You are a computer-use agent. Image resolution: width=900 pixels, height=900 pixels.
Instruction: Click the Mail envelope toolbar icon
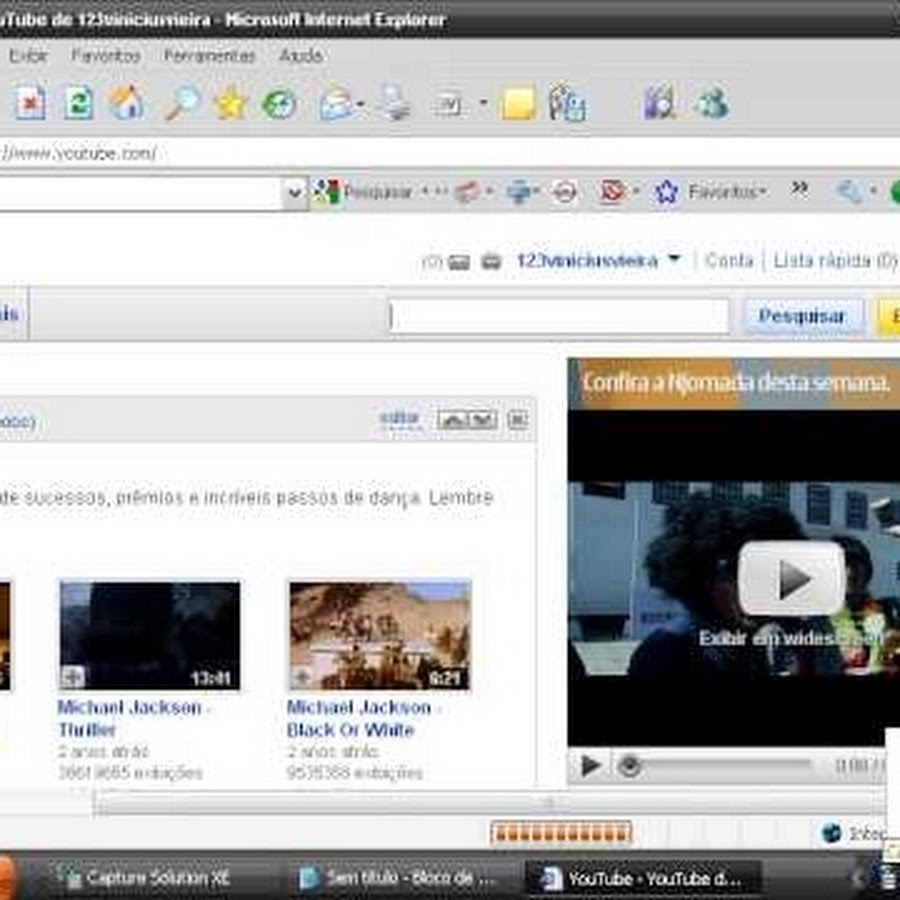pyautogui.click(x=338, y=103)
